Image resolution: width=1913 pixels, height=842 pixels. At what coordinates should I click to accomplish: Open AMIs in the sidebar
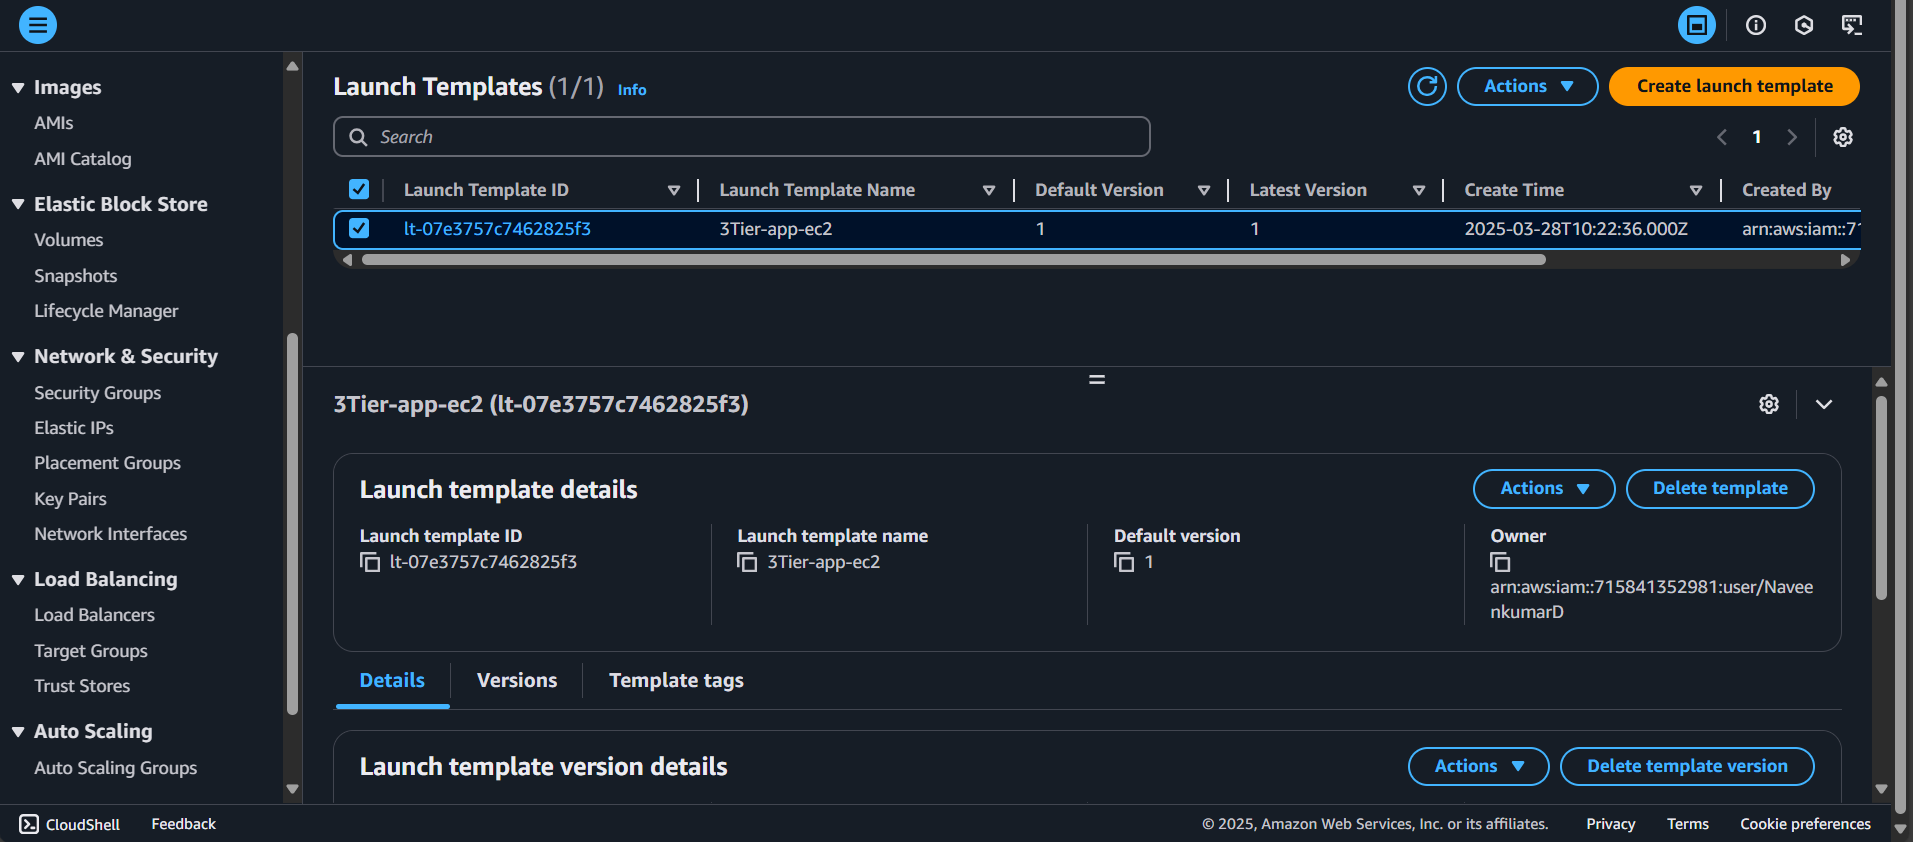tap(54, 123)
